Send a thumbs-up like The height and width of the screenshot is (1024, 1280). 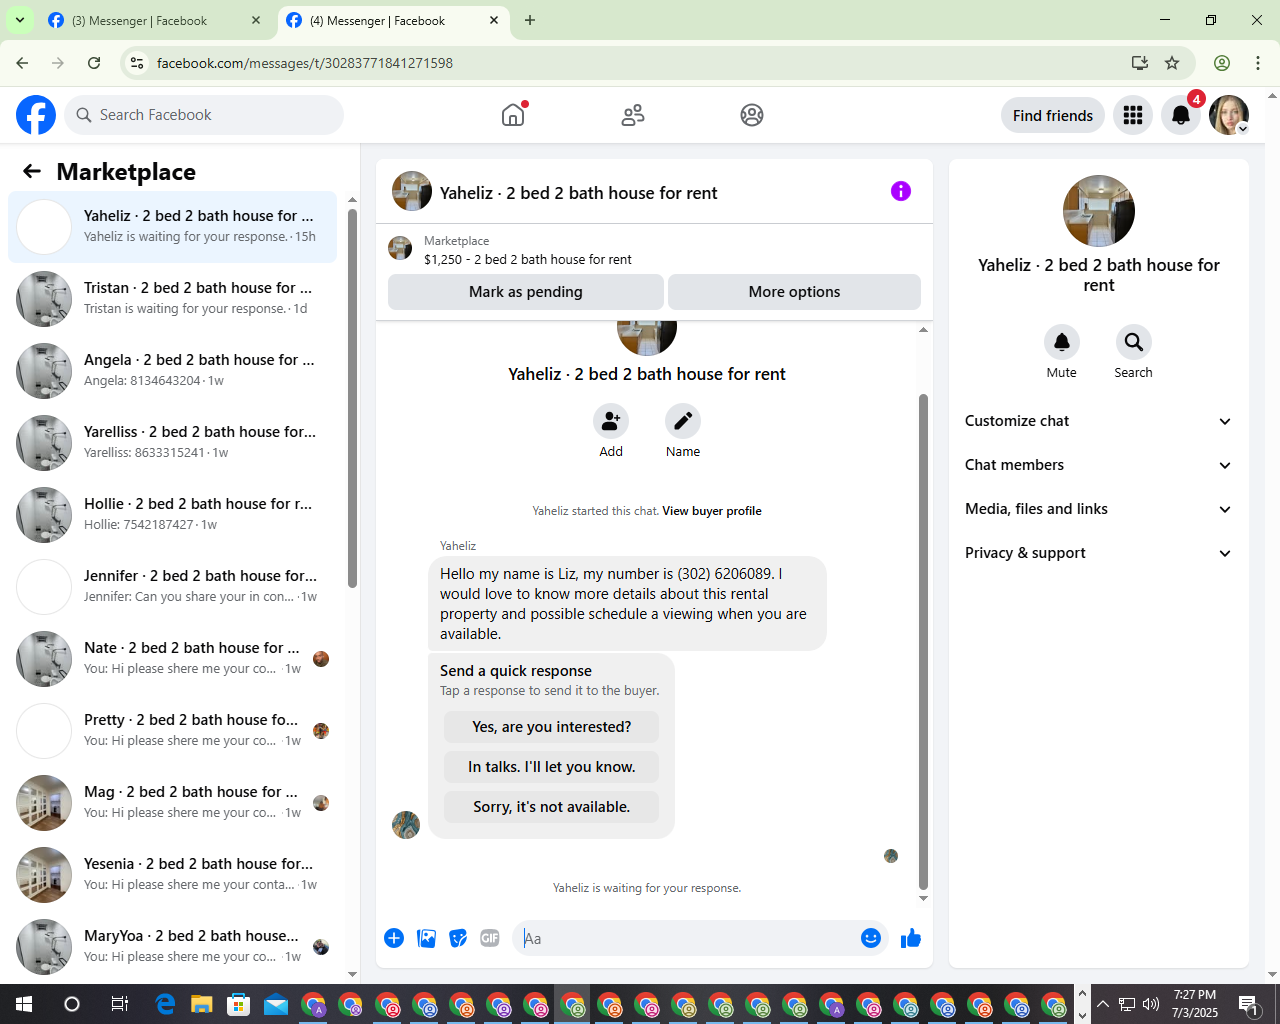click(911, 938)
